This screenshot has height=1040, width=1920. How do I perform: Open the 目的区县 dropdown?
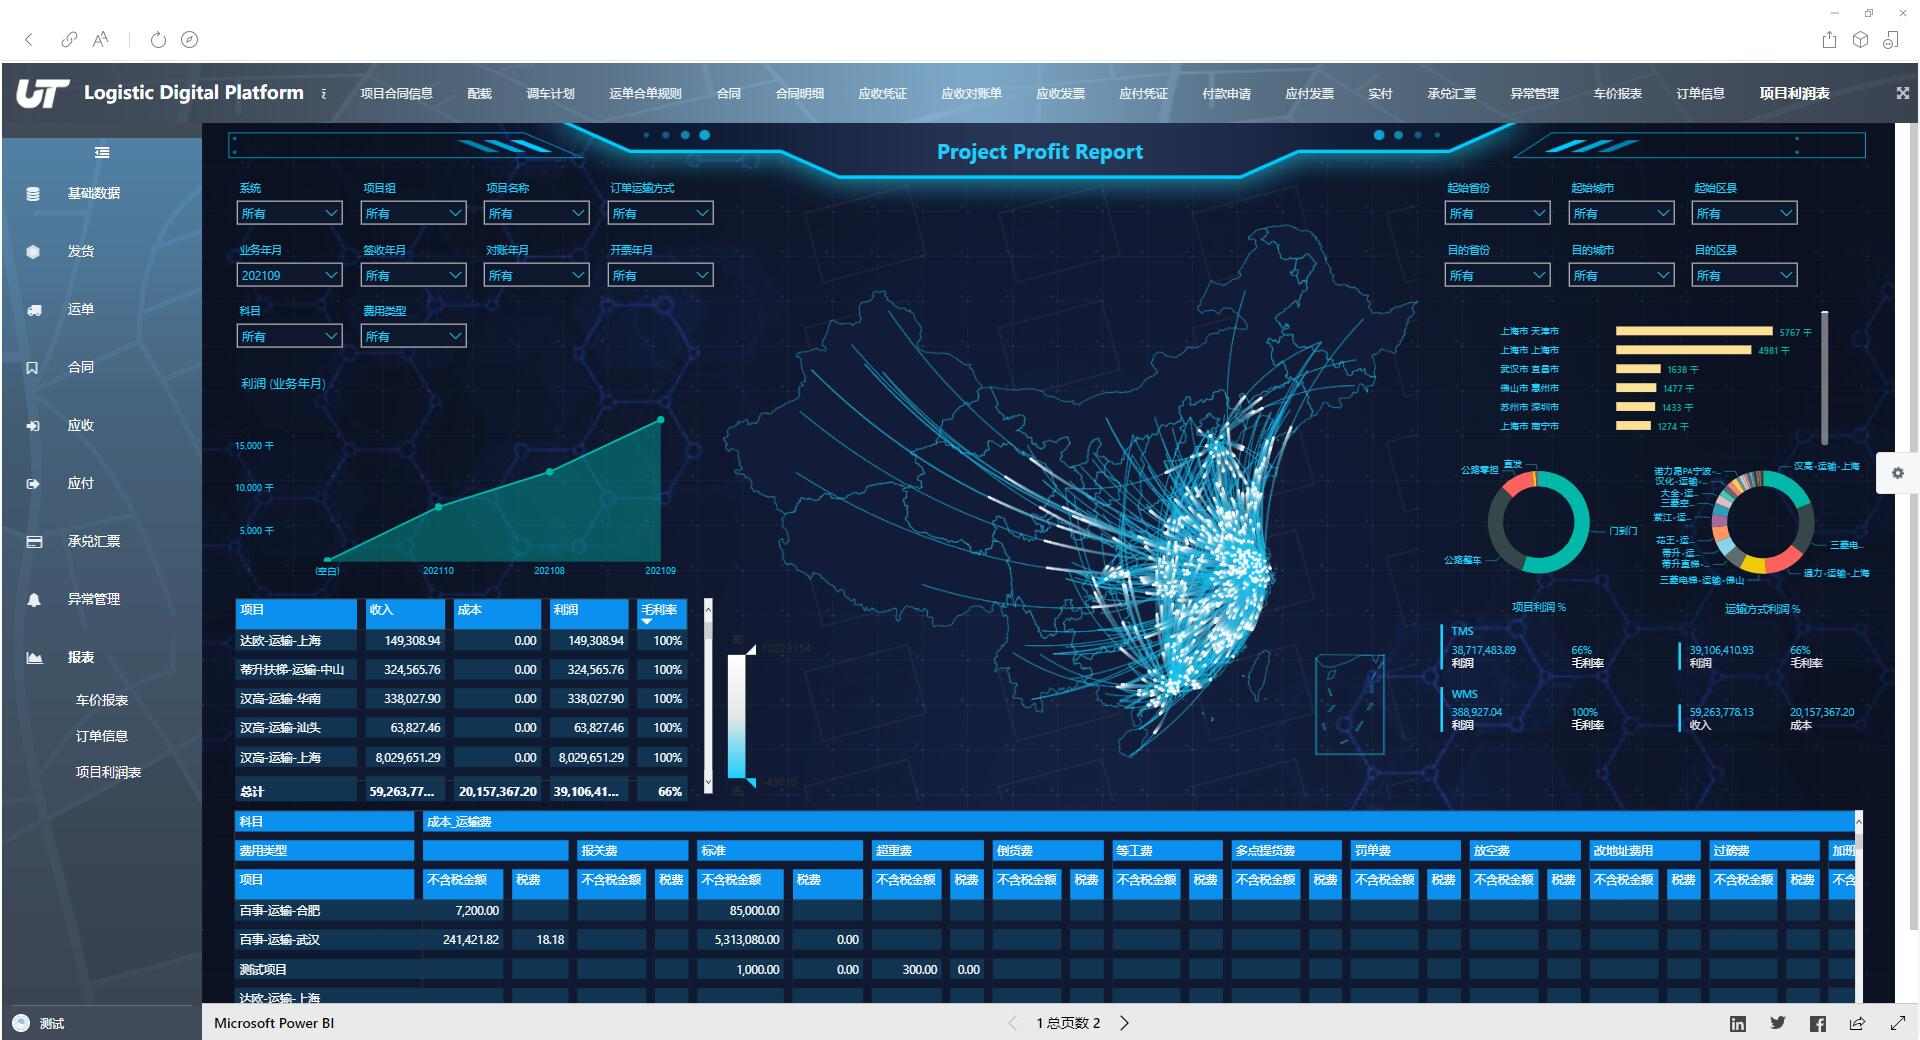tap(1745, 275)
